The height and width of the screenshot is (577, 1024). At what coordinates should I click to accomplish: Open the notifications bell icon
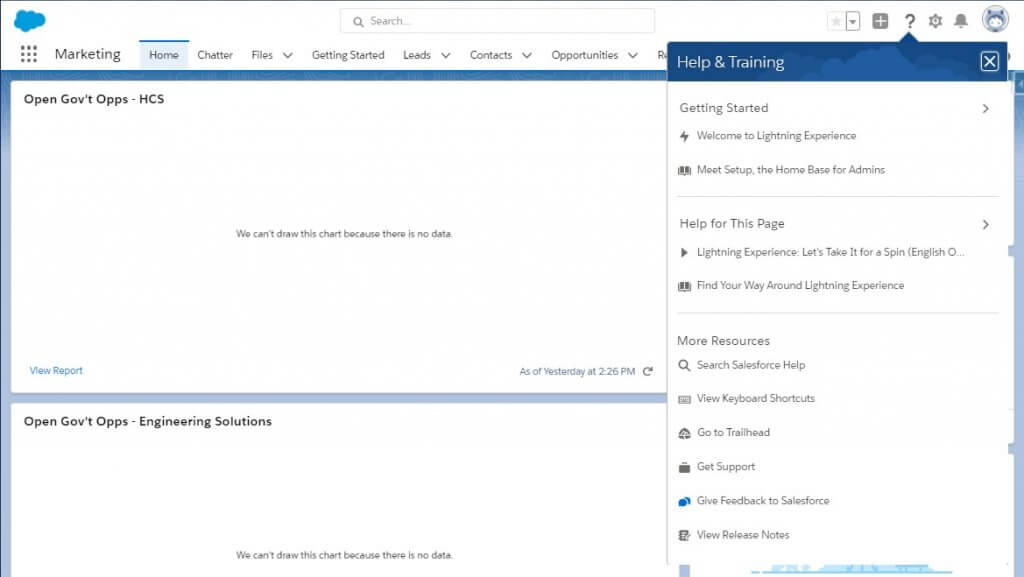click(x=961, y=22)
